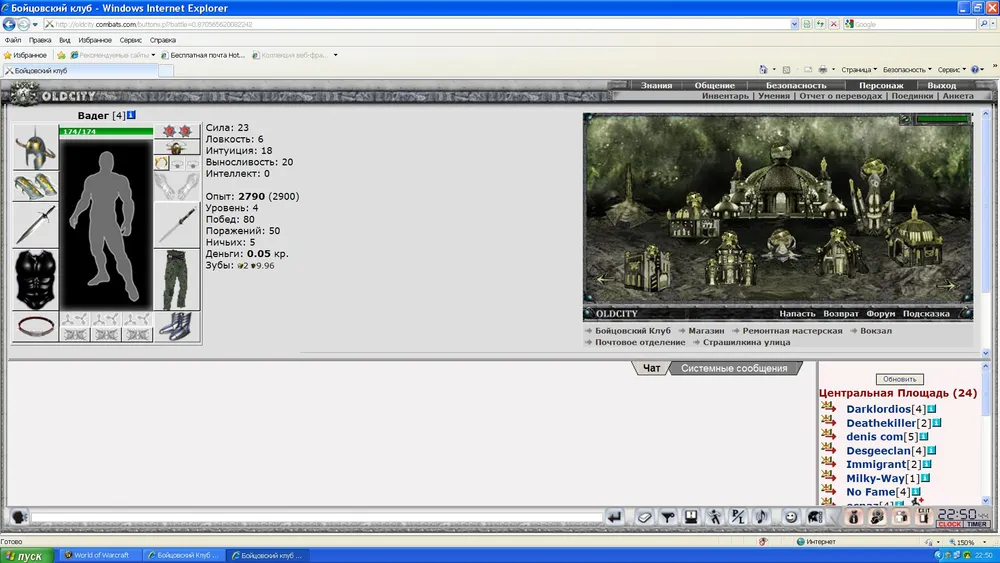Click the camouflage pants equipment slot

pos(177,280)
